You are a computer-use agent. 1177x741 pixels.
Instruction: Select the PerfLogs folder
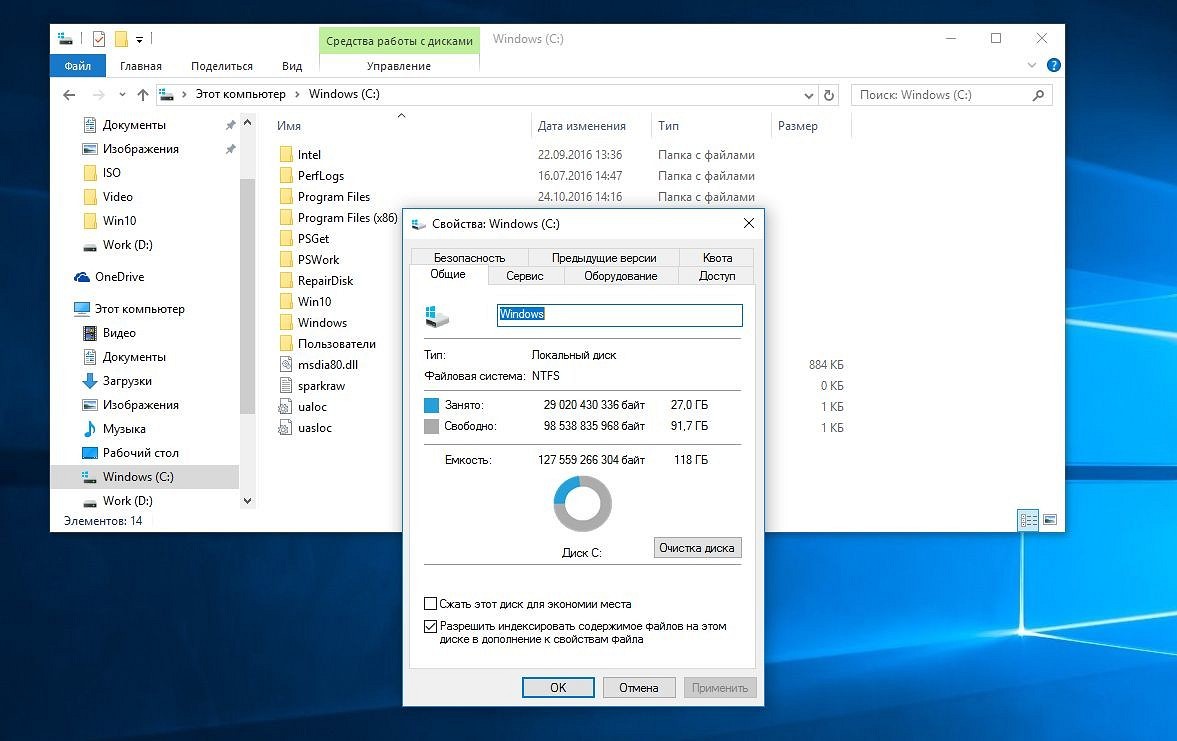[321, 176]
